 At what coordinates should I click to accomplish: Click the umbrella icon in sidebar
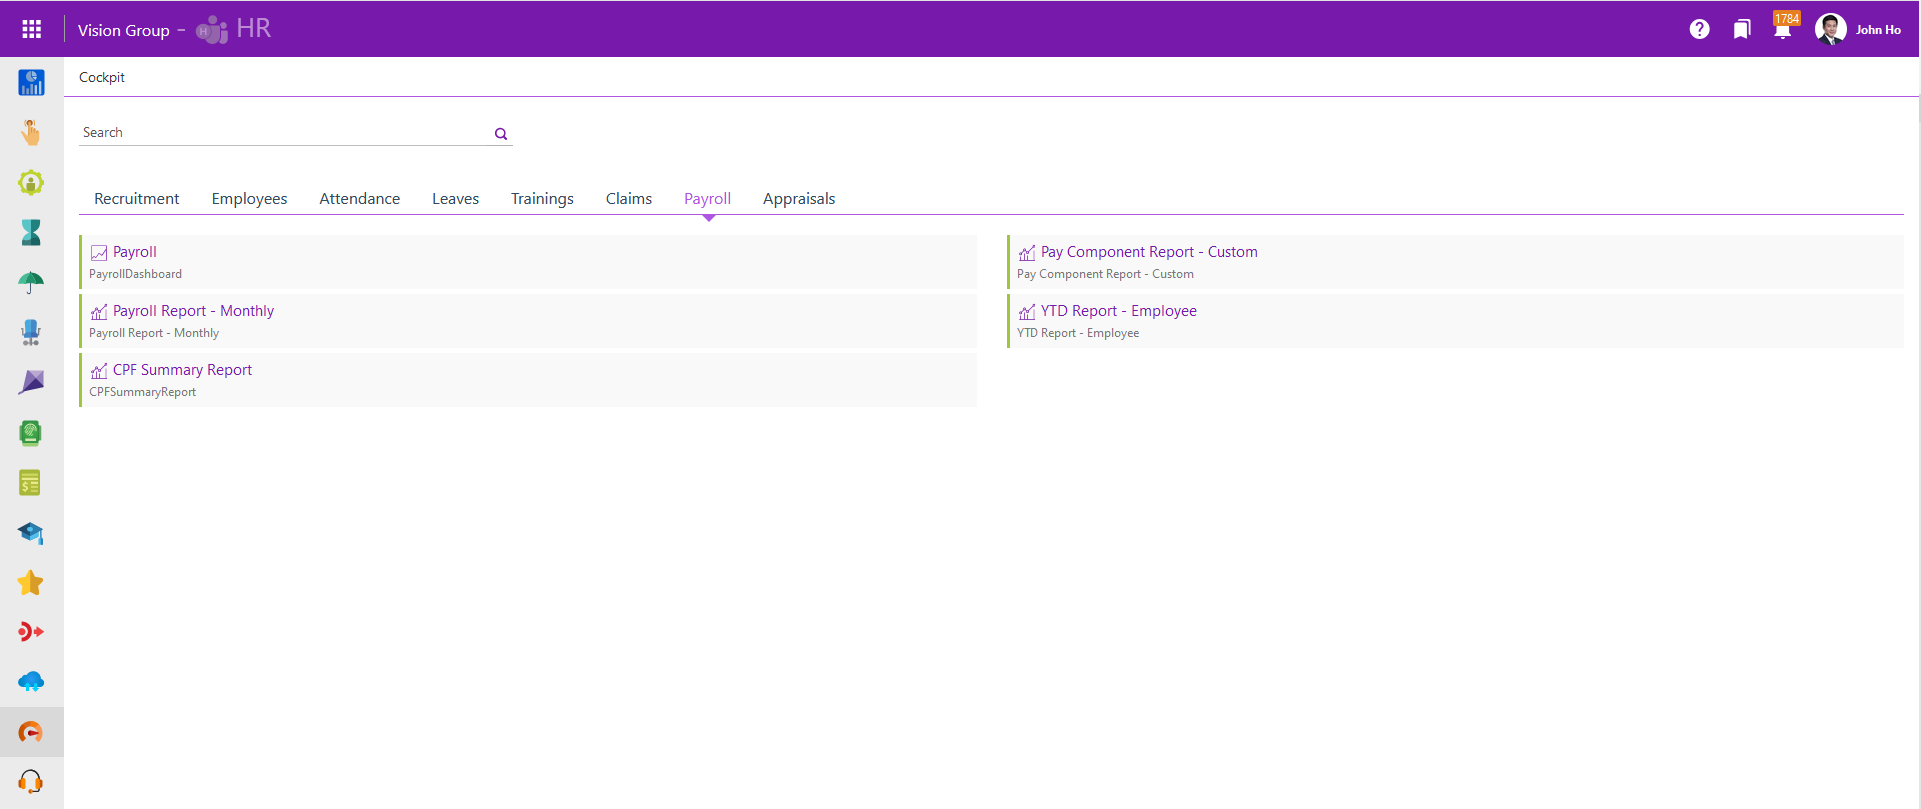point(31,283)
